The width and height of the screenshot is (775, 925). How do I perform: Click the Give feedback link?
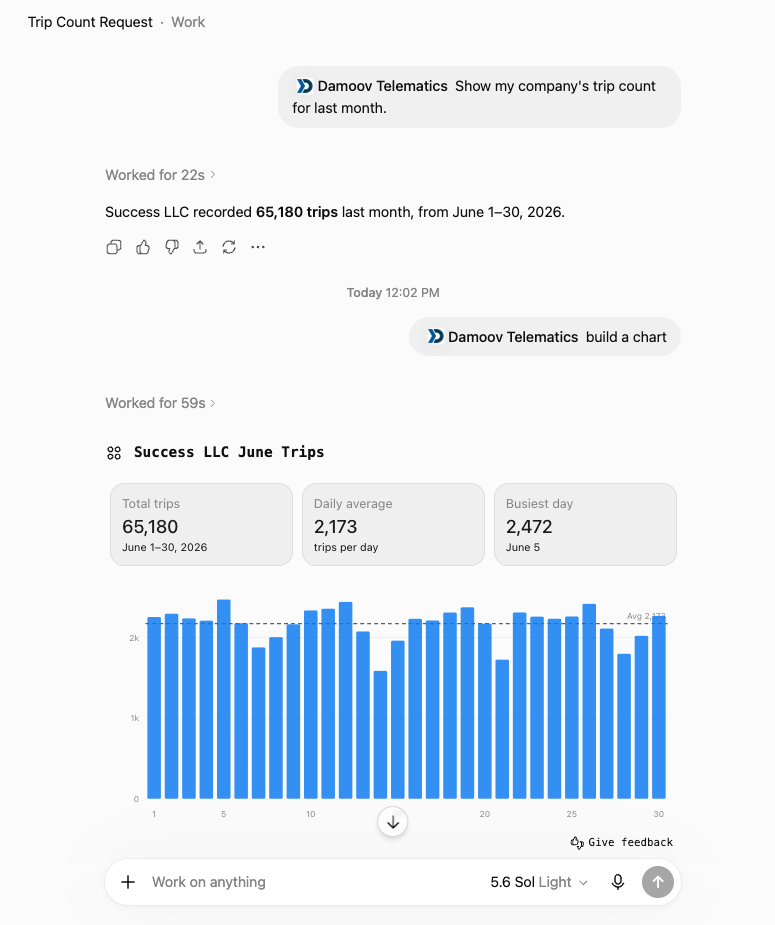tap(622, 842)
